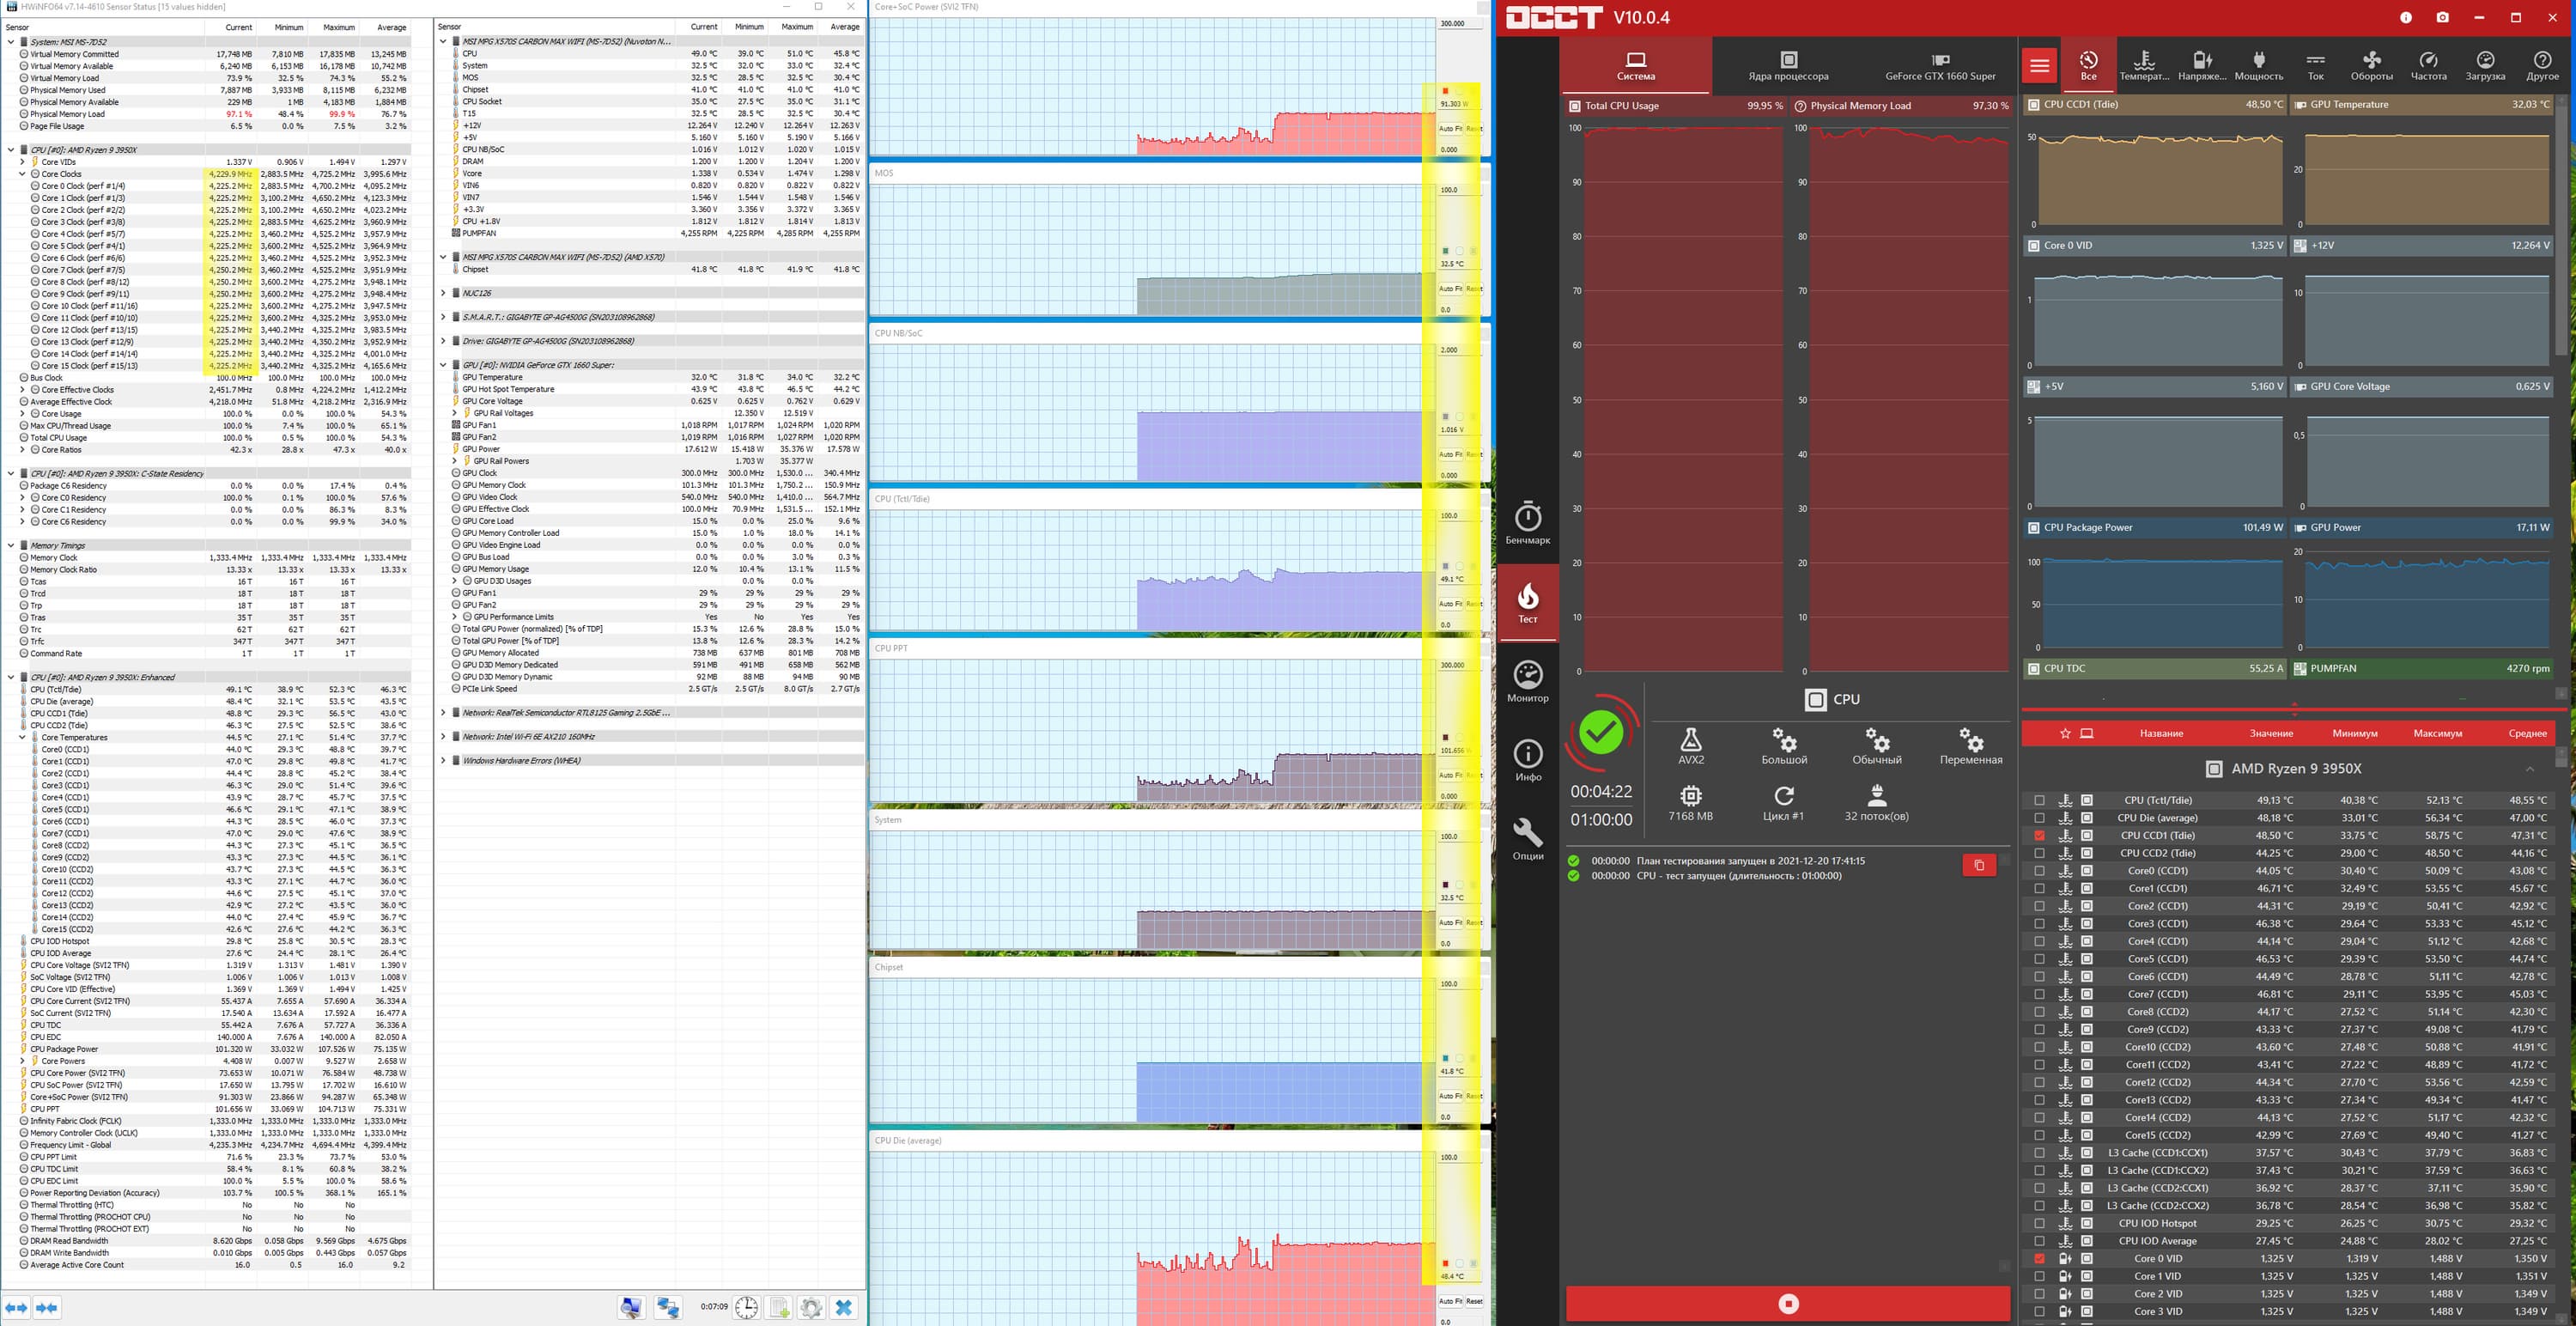Switch to GeForce GTX 1660 Super tab
2576x1326 pixels.
(x=1940, y=66)
